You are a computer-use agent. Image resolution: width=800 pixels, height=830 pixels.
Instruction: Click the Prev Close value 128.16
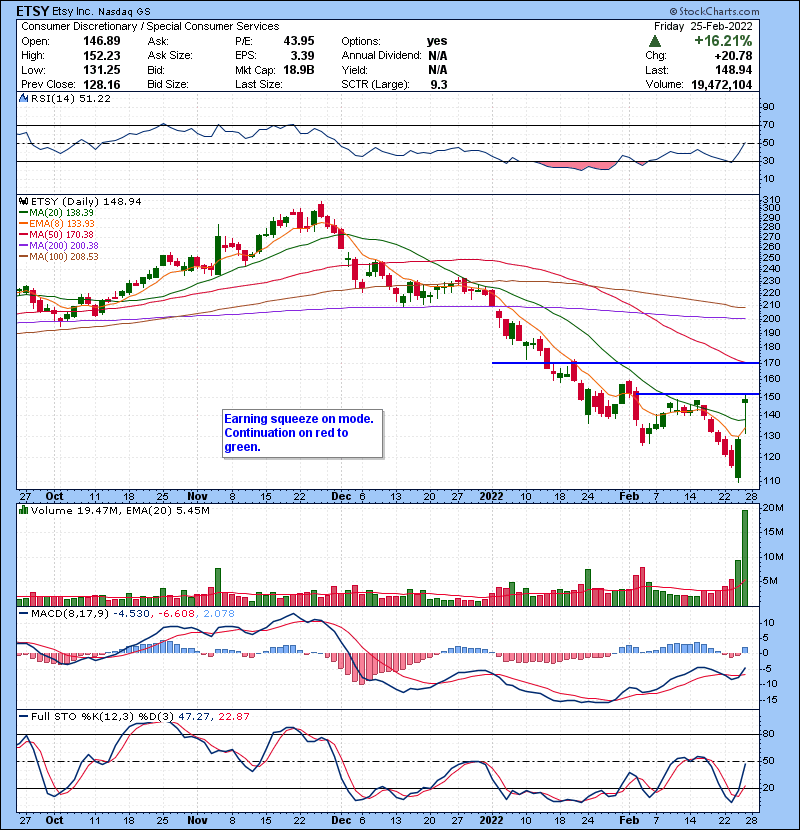coord(102,84)
